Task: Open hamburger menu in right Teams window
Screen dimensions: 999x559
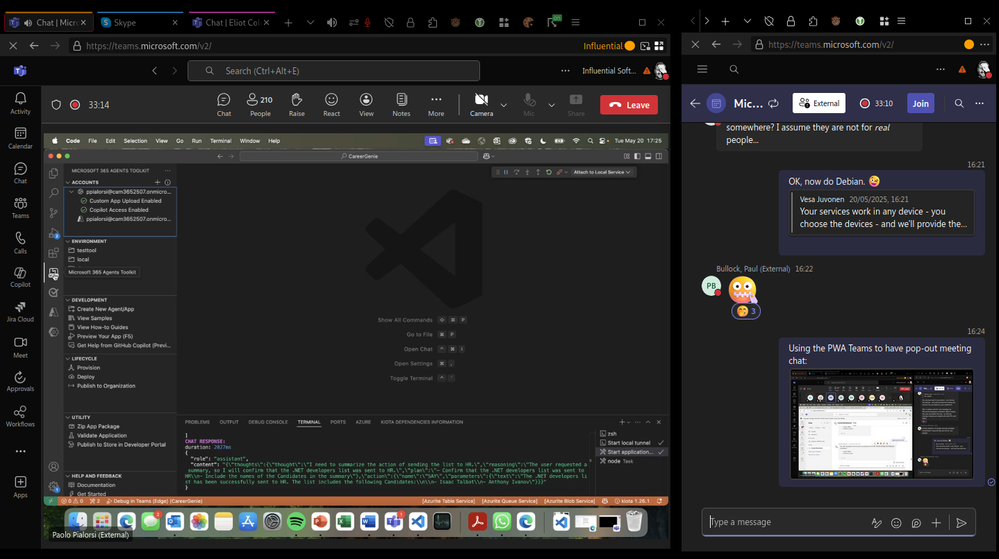Action: tap(702, 69)
